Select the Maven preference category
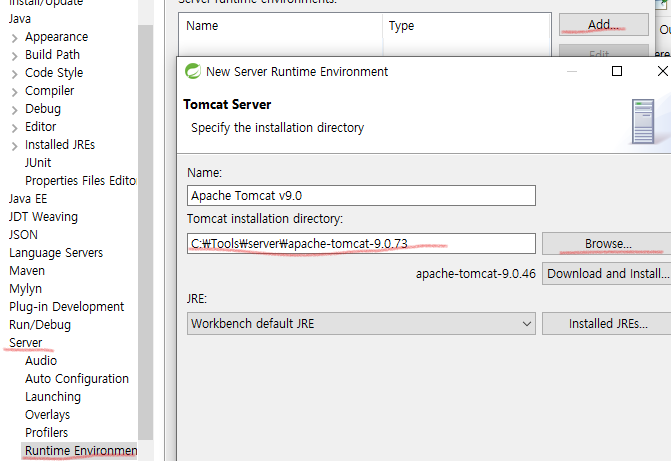This screenshot has height=462, width=671. click(x=27, y=270)
